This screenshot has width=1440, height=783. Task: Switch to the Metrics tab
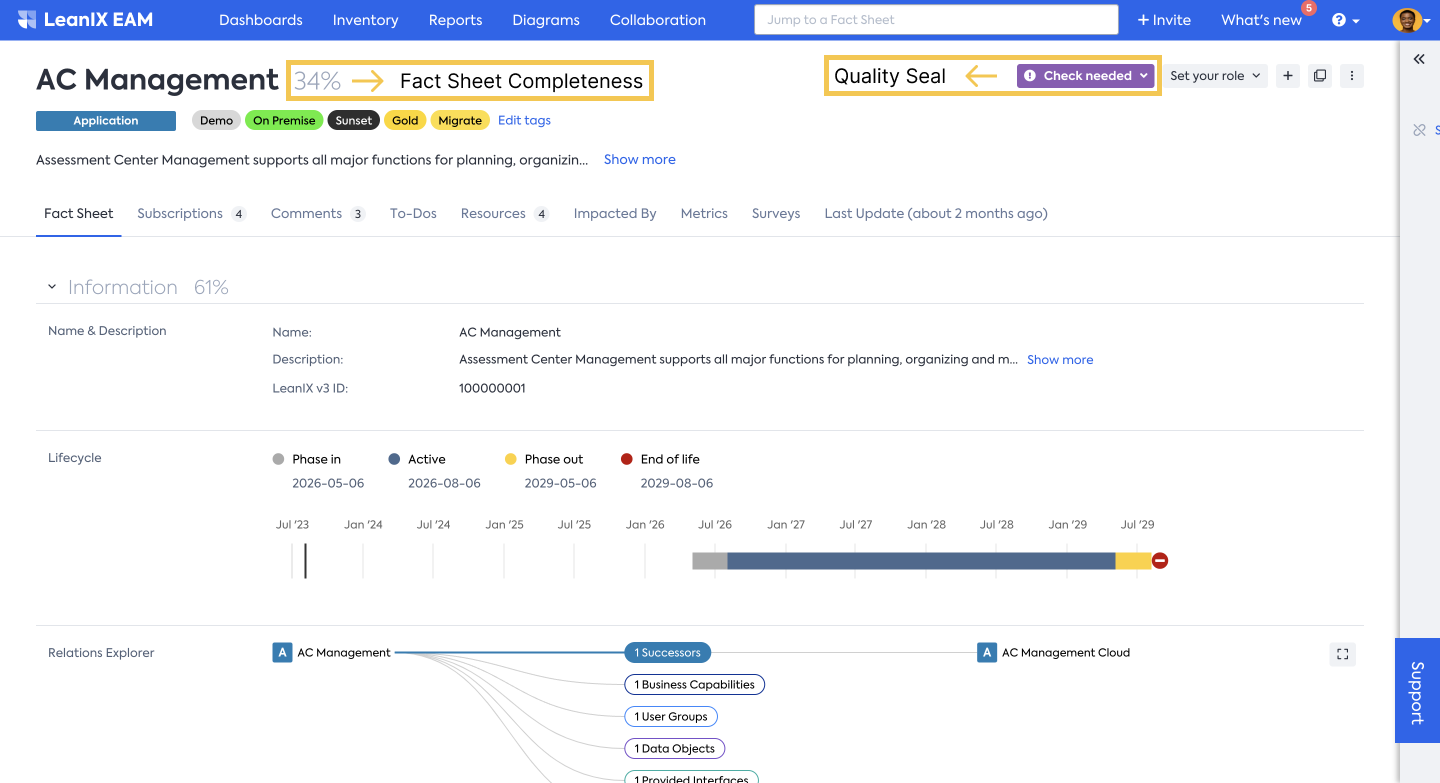point(704,213)
